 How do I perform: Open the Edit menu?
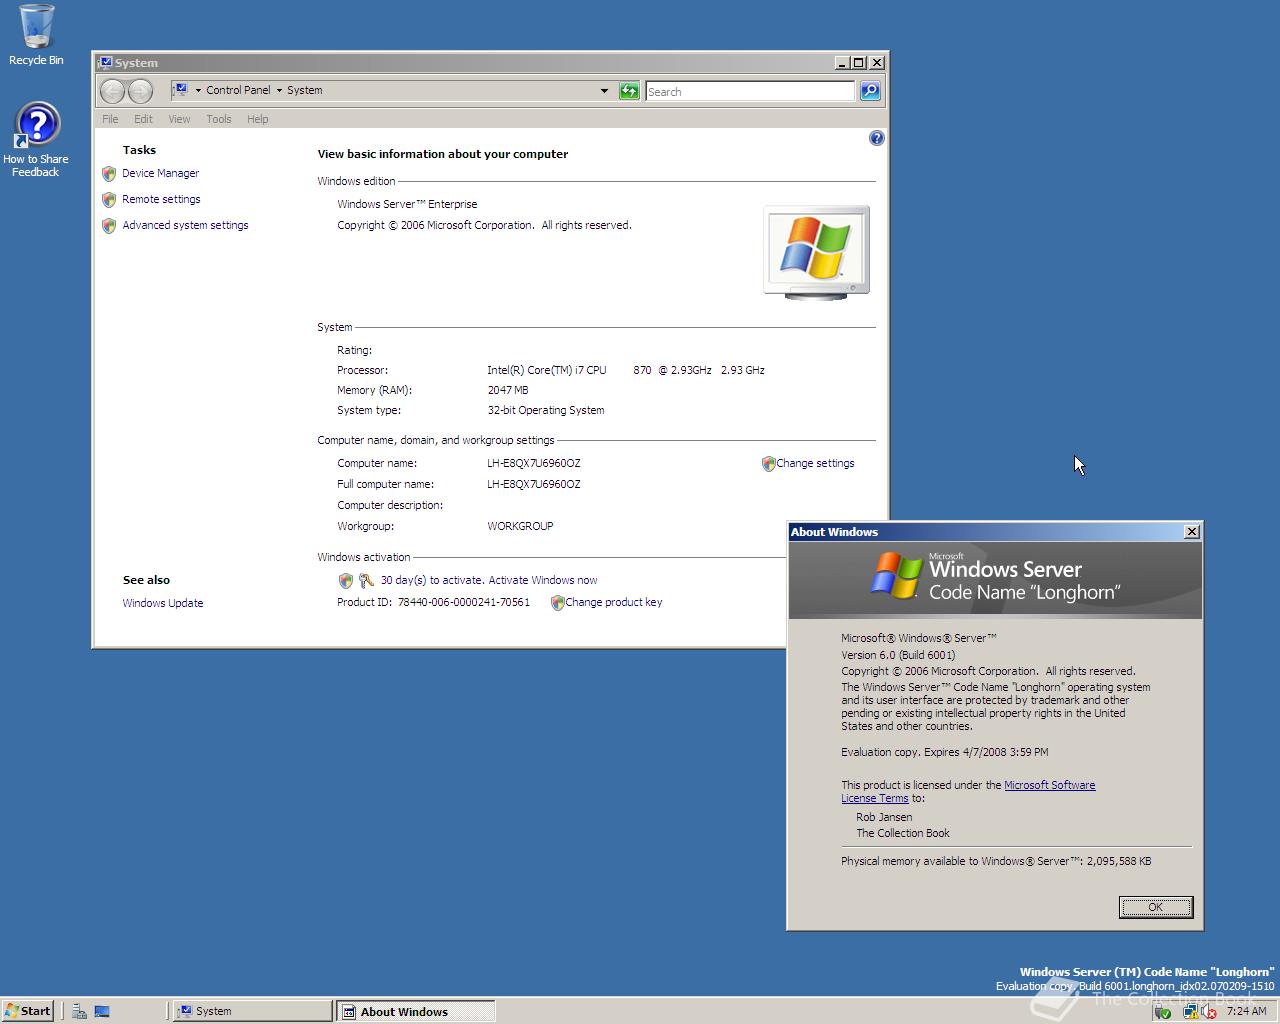(144, 119)
